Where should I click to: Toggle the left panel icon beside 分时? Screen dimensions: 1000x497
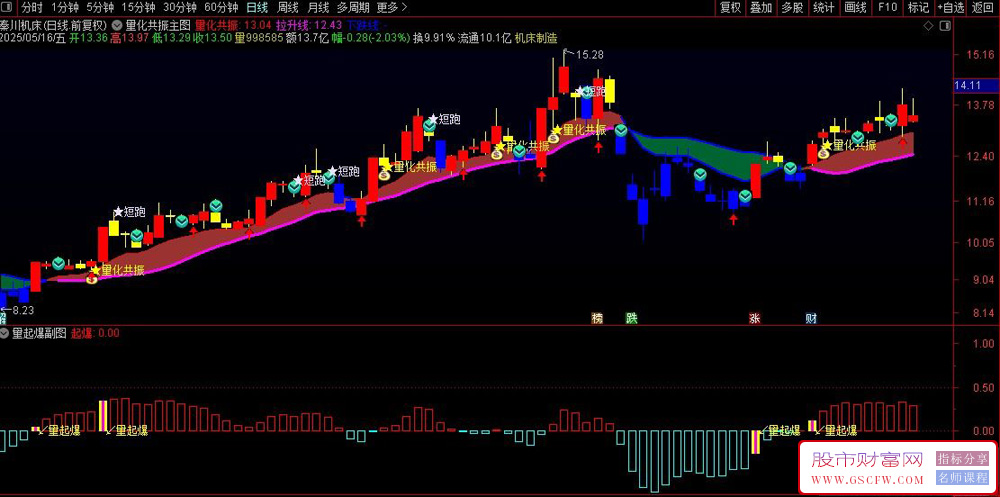(x=6, y=8)
